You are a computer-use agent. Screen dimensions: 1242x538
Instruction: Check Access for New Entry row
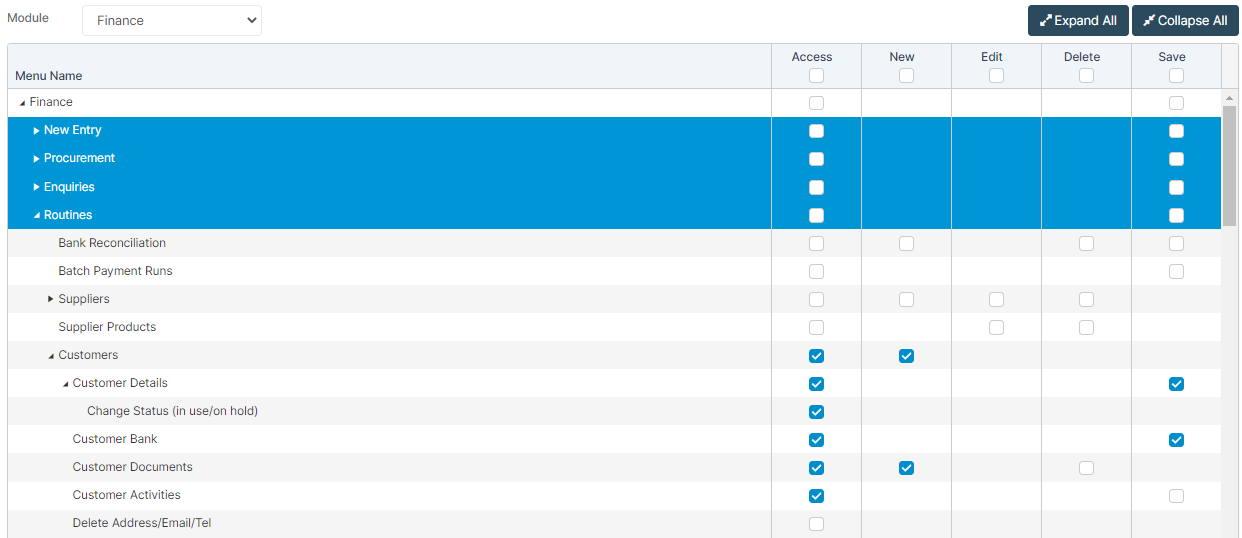pos(817,131)
